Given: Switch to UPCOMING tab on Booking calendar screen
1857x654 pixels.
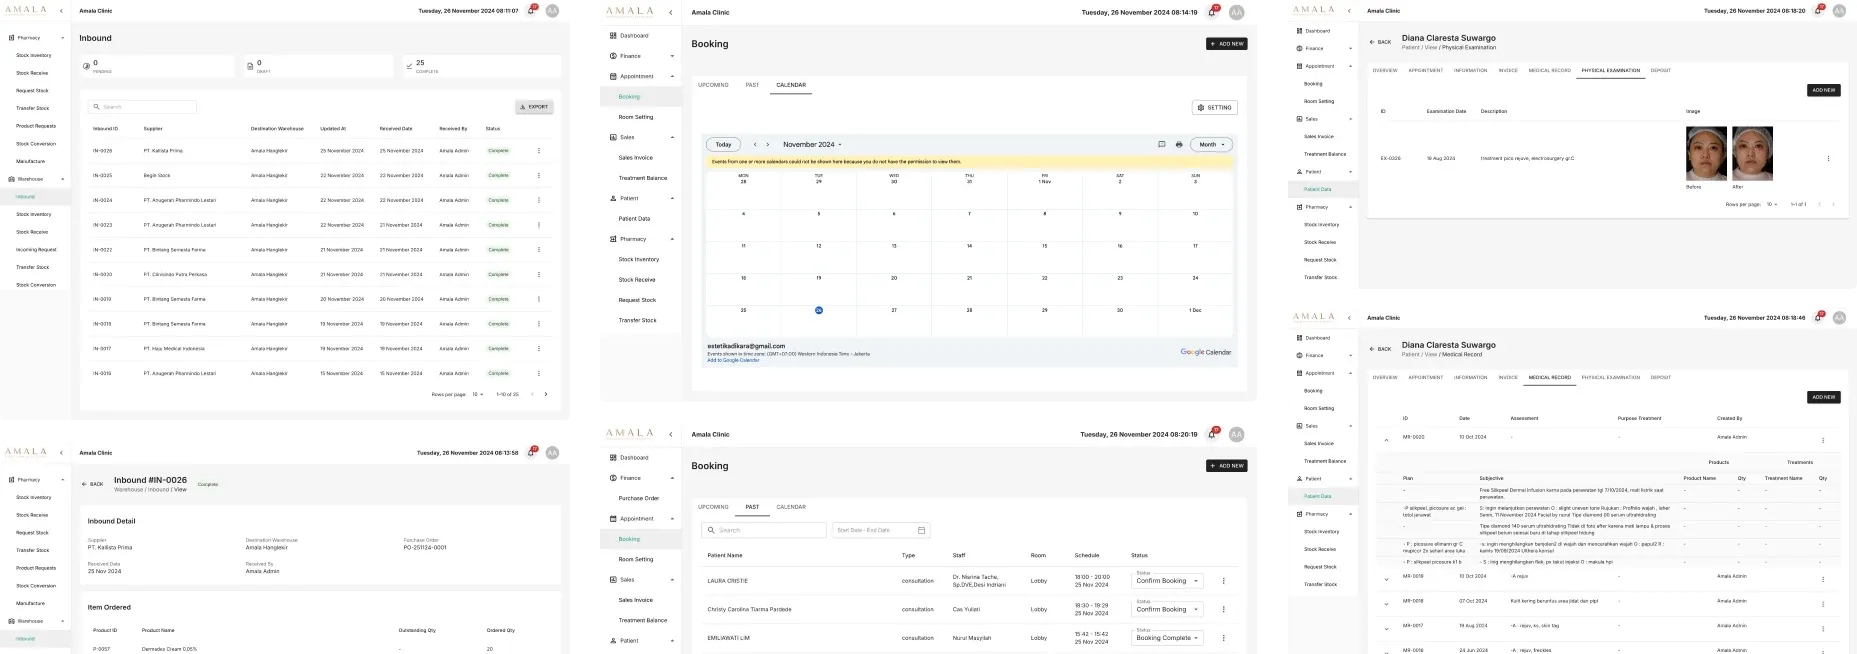Looking at the screenshot, I should tap(713, 85).
